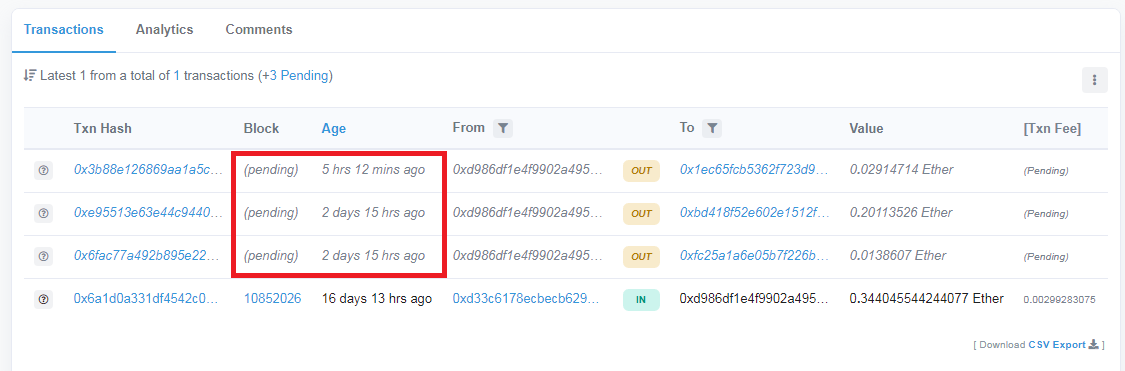Screen dimensions: 1125x371
Task: Click To address 0xd986df1e4f9902a495 in last row
Action: [754, 299]
